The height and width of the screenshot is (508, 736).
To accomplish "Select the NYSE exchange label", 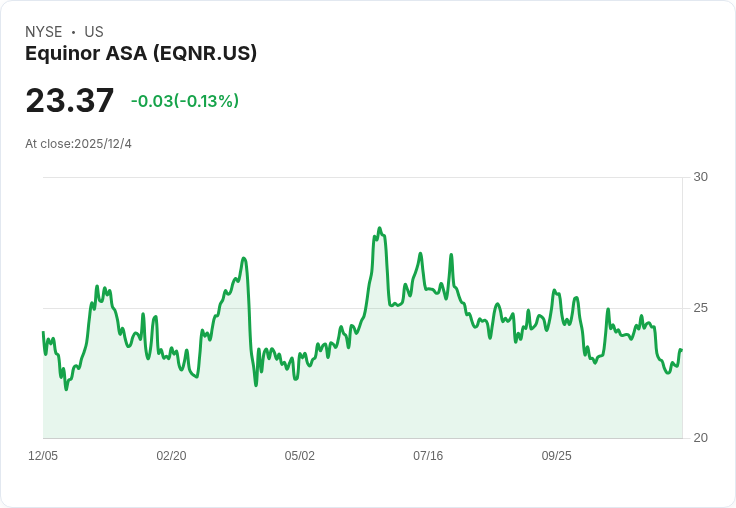I will 44,32.
